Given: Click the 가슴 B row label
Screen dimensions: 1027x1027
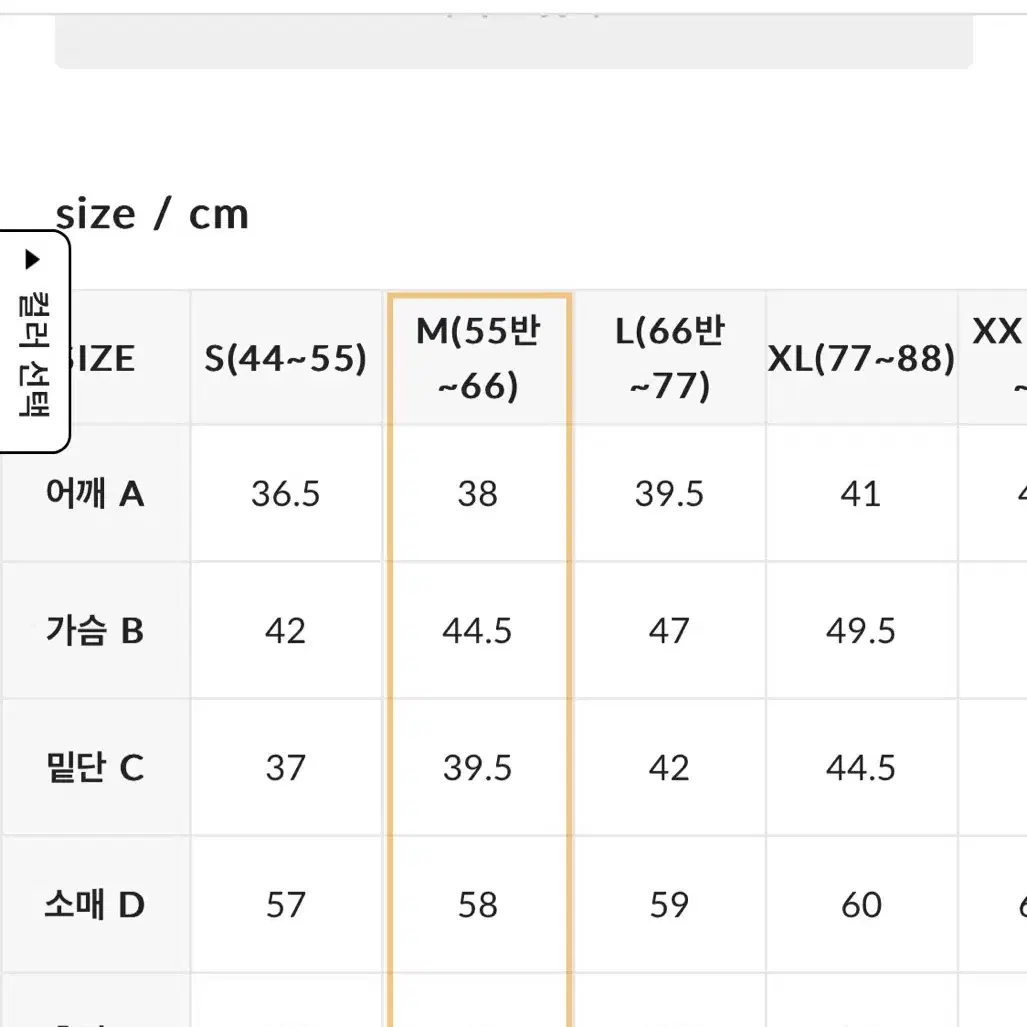Looking at the screenshot, I should tap(95, 630).
